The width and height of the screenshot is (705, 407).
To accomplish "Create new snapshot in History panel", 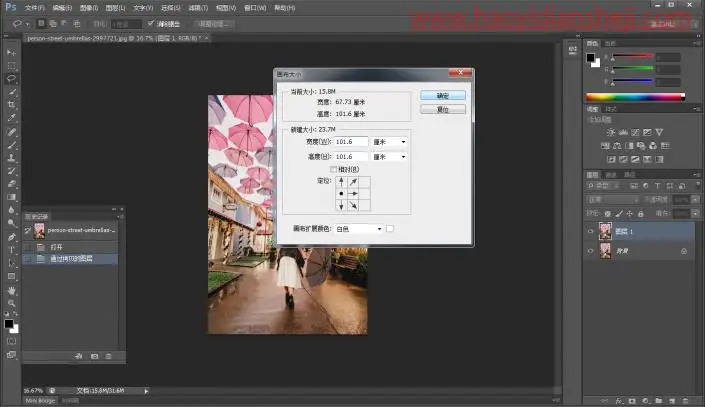I will tap(94, 356).
